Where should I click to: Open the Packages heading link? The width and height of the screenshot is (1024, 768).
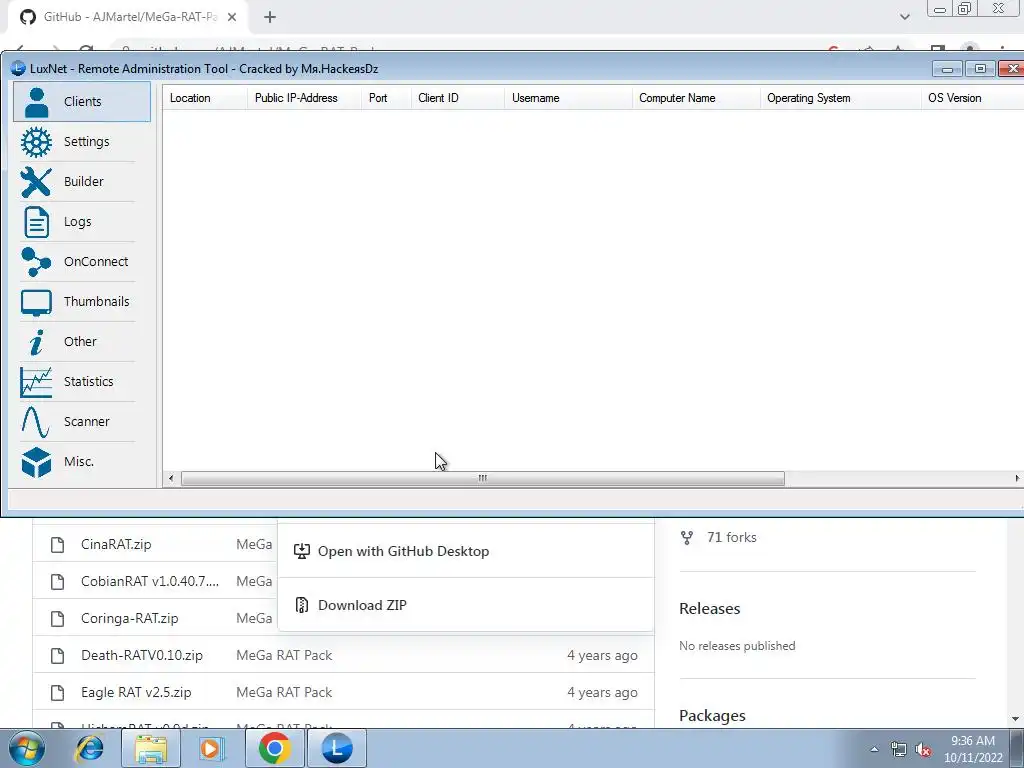coord(712,716)
